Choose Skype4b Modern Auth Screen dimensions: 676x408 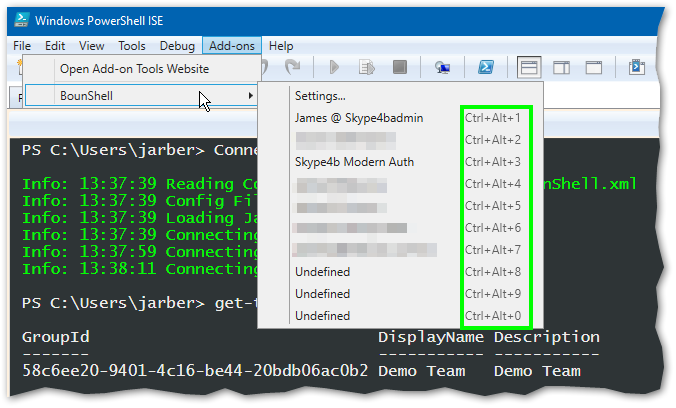tap(401, 162)
